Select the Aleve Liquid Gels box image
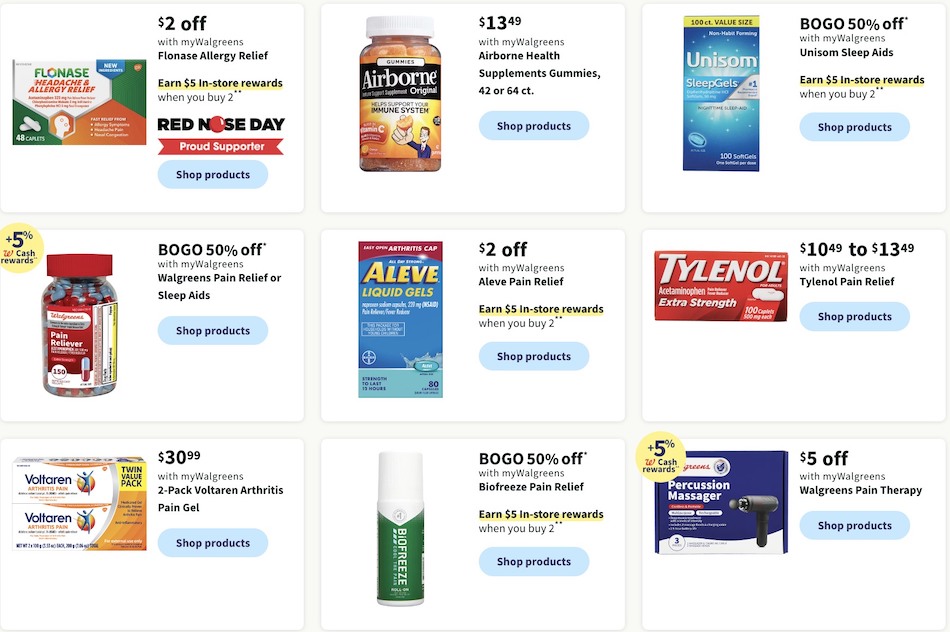 400,319
